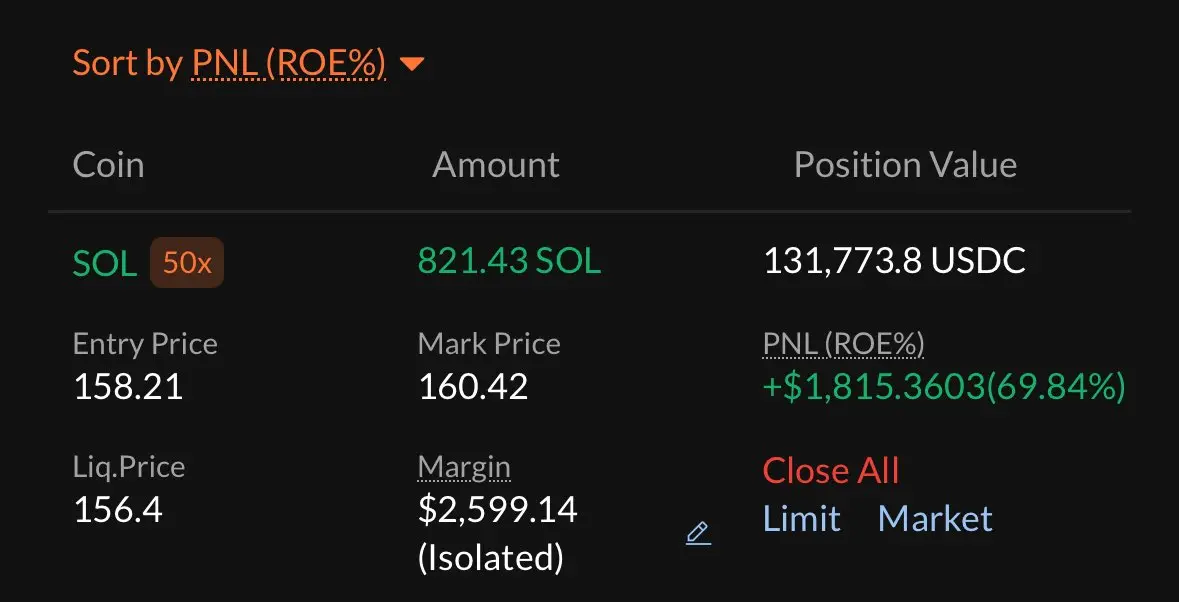The image size is (1179, 602).
Task: Click the +$1,815.3603 PNL value
Action: 874,387
